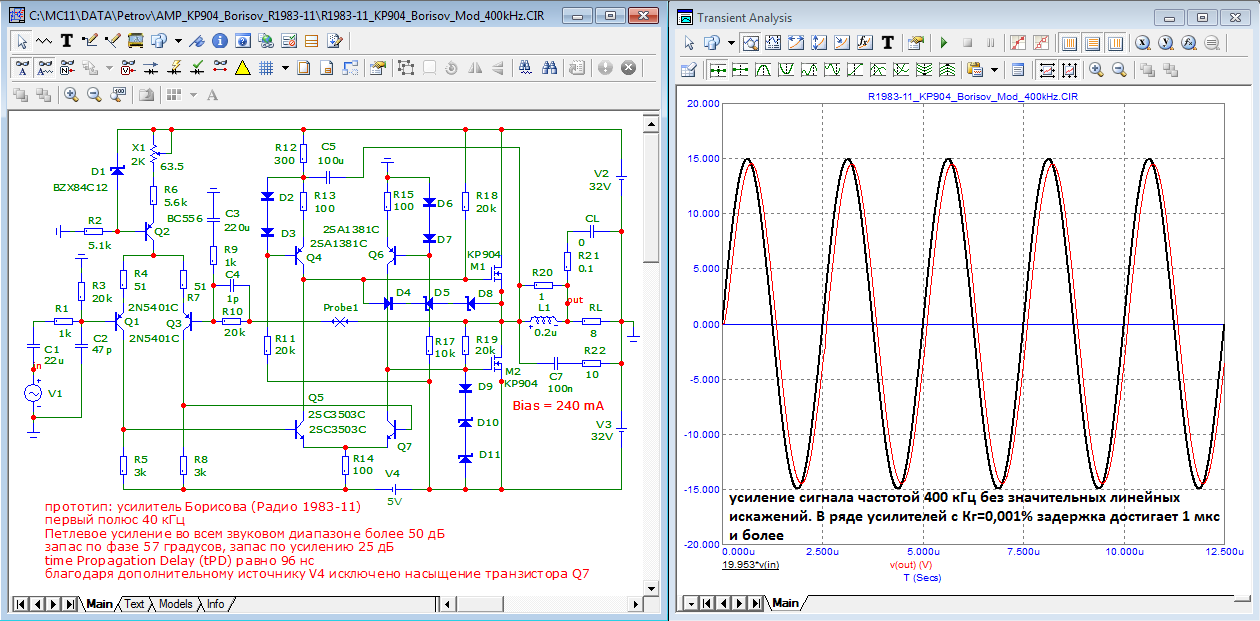Click the blue Info icon
The width and height of the screenshot is (1260, 621).
[x=218, y=42]
